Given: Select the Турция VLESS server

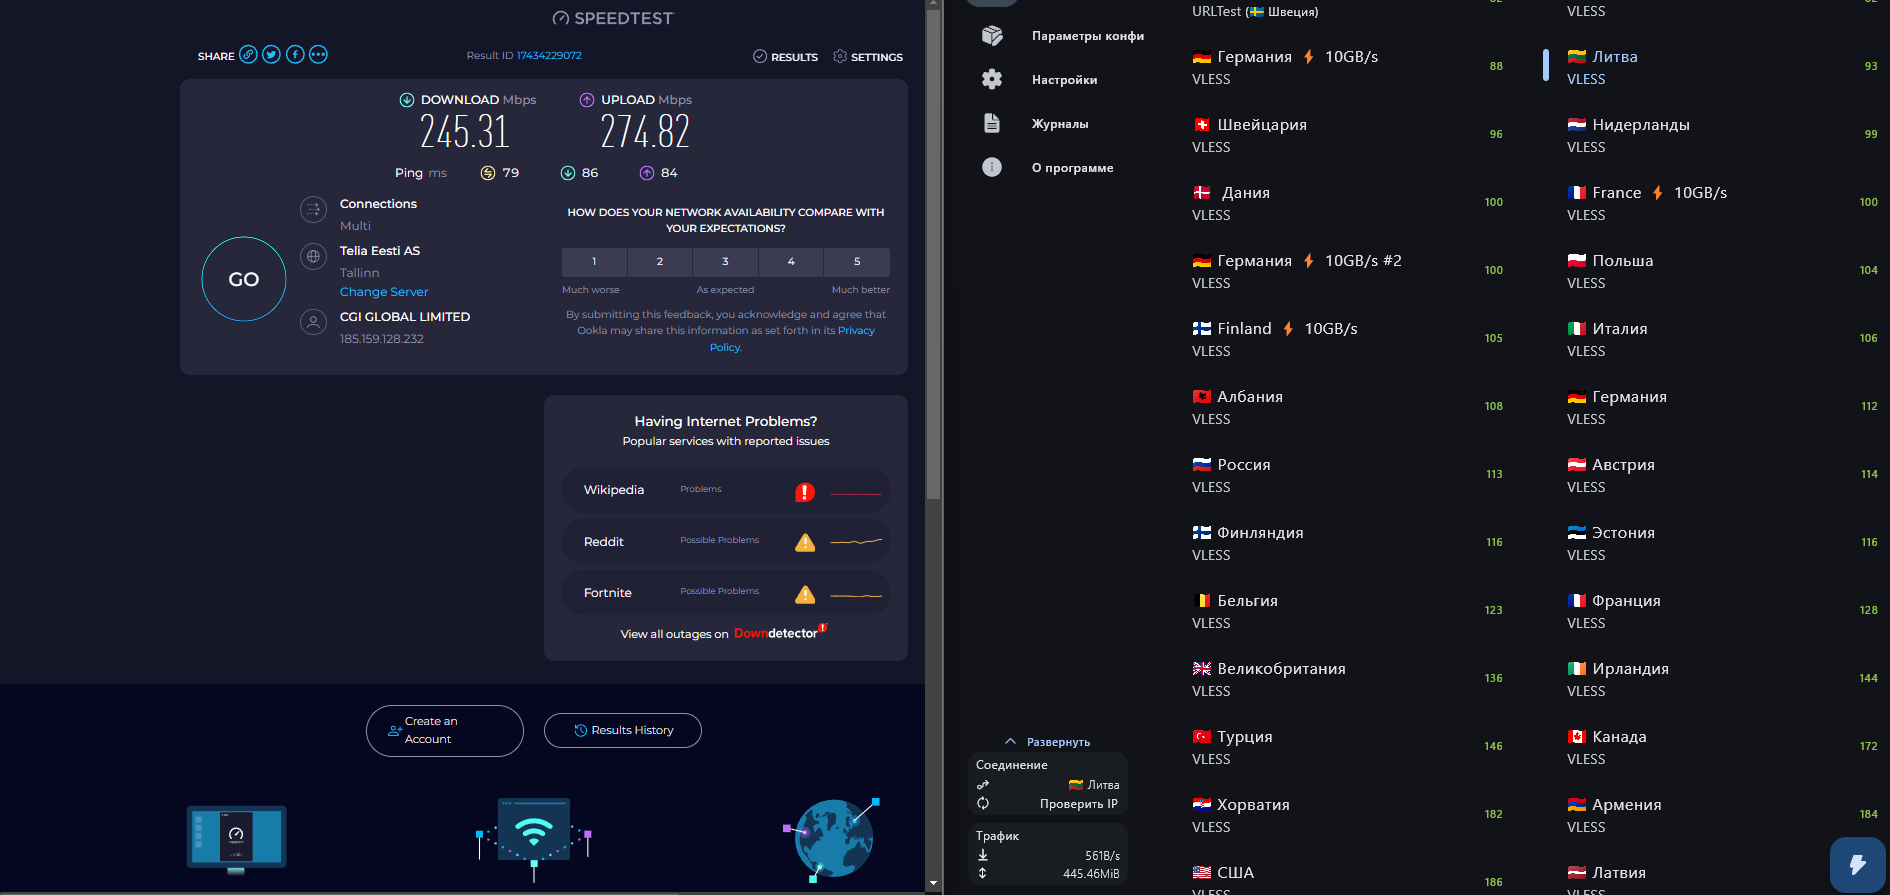Looking at the screenshot, I should [1348, 747].
